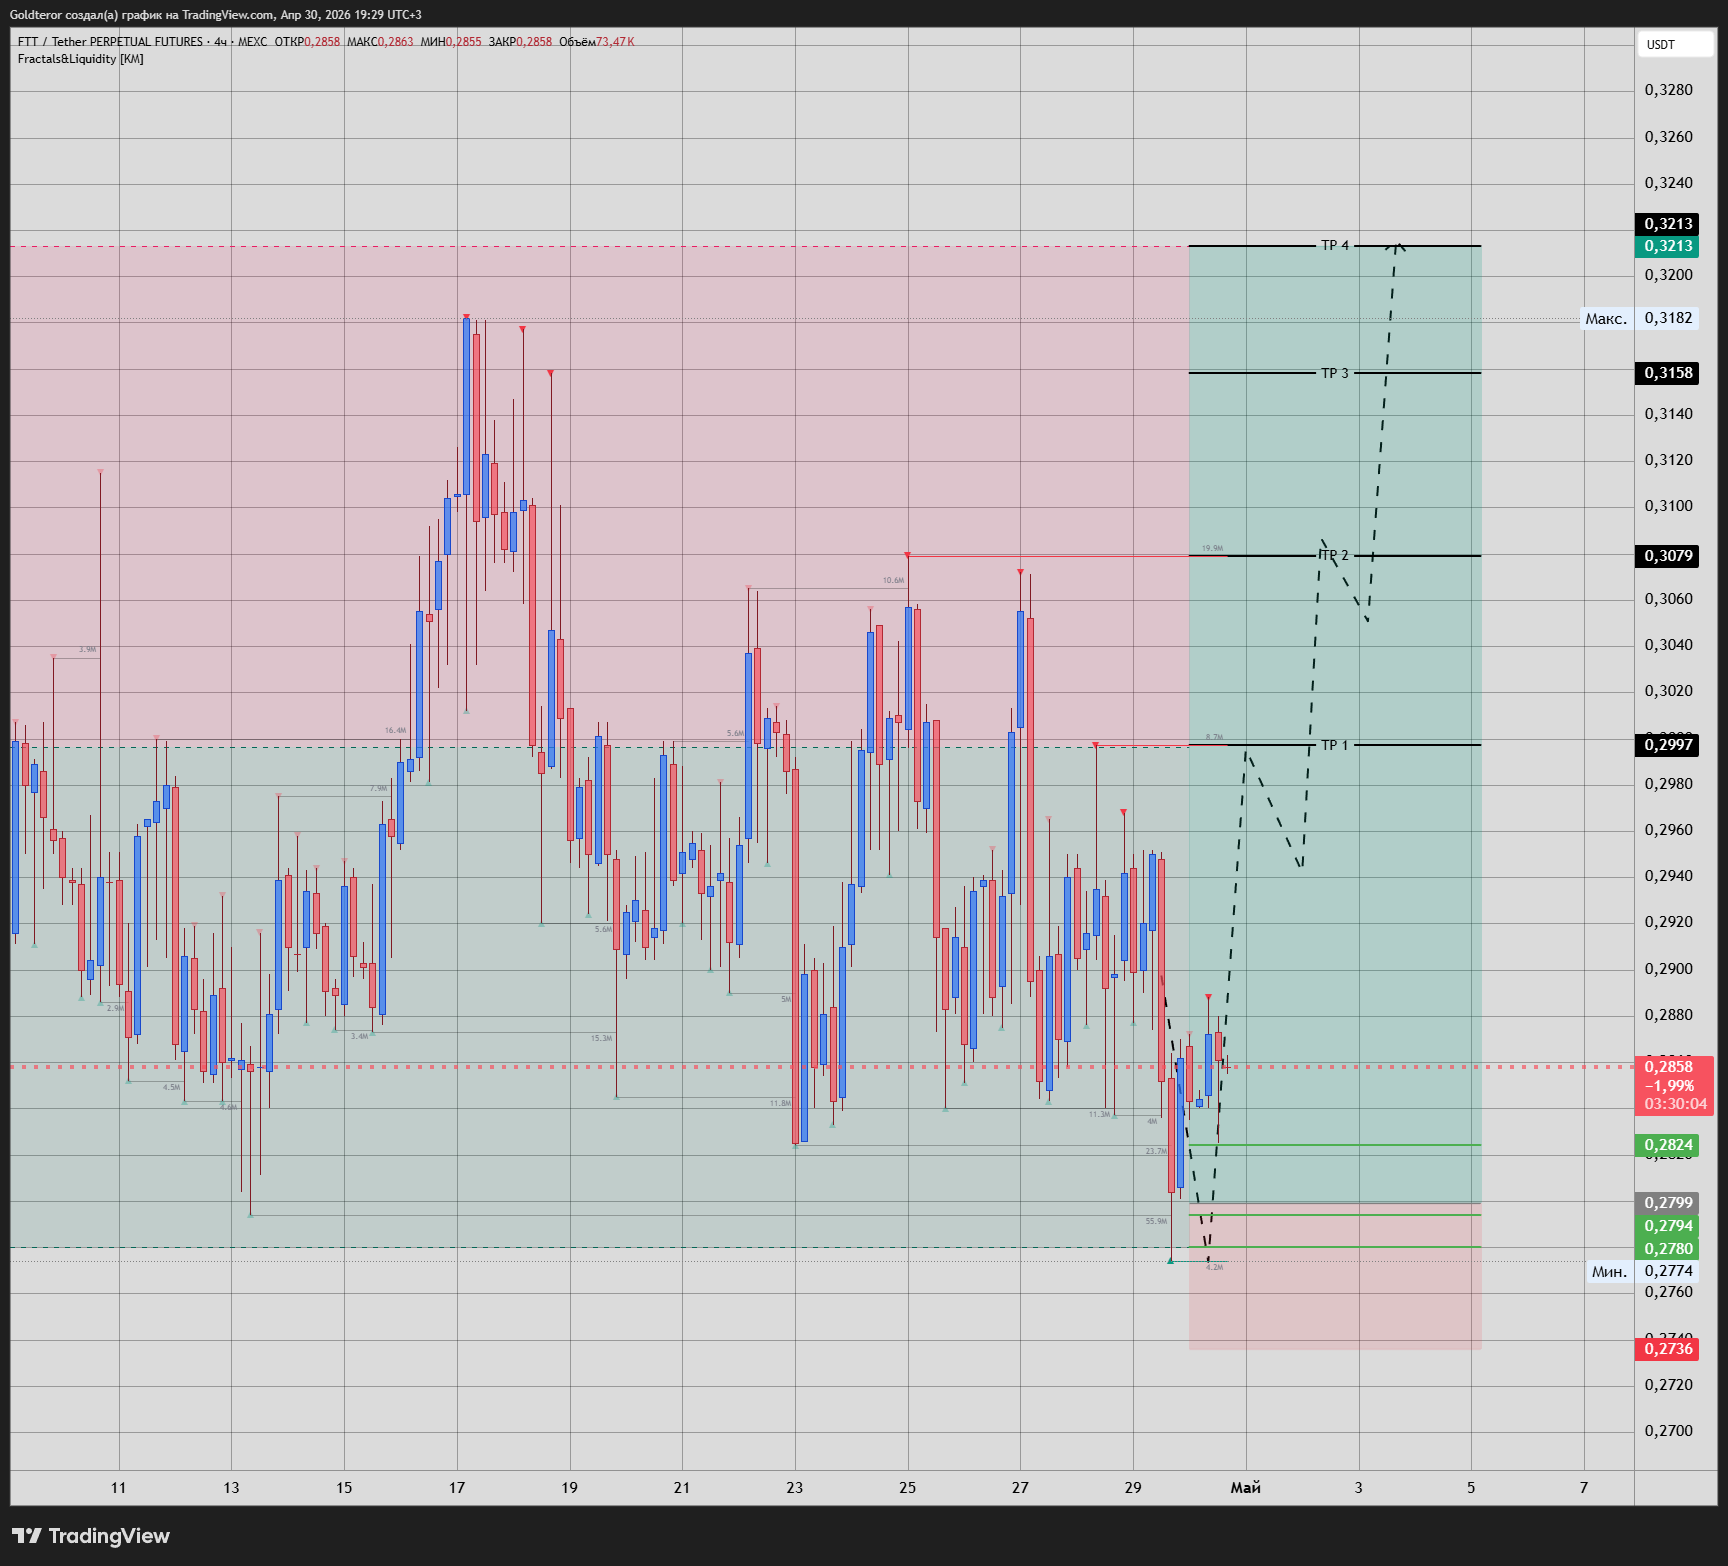Screen dimensions: 1728x1566
Task: Click date 11 on the time axis
Action: (118, 1488)
